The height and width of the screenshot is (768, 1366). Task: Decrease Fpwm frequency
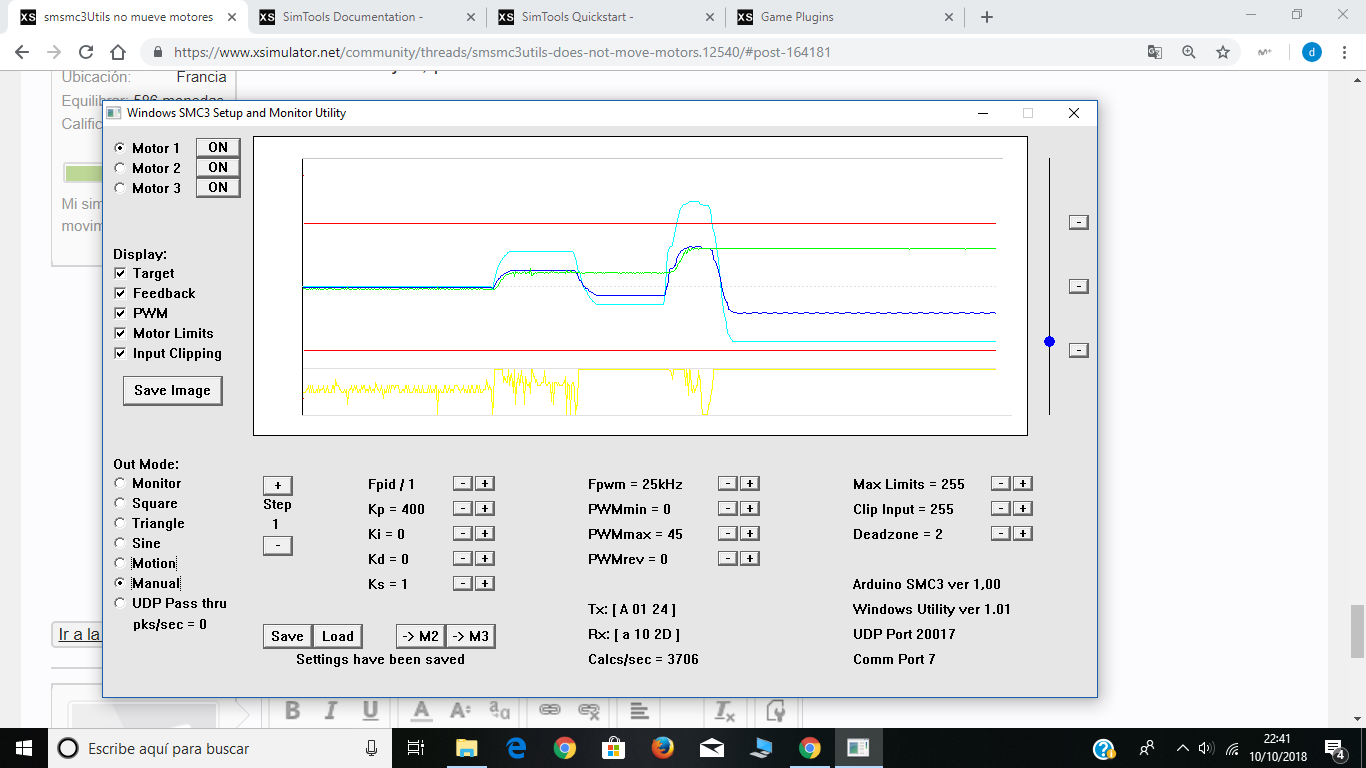(x=728, y=483)
